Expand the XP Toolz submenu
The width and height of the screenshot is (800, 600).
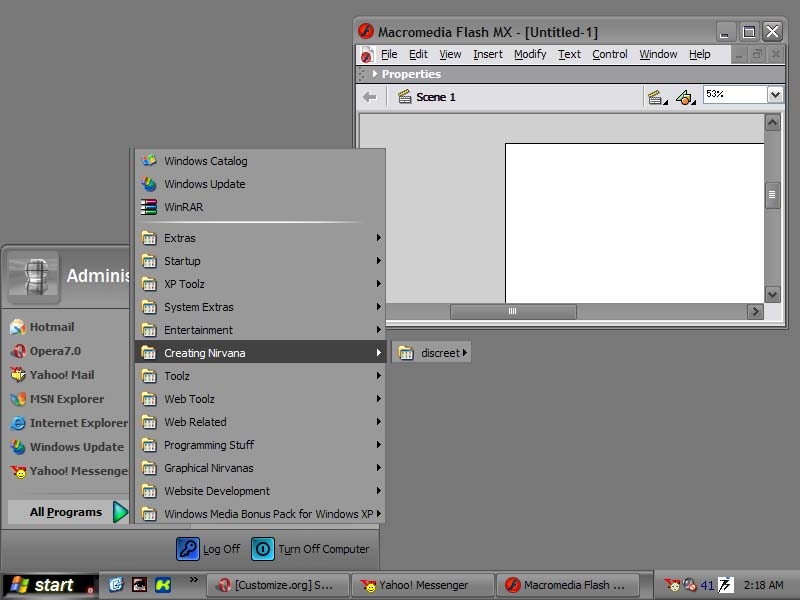260,284
